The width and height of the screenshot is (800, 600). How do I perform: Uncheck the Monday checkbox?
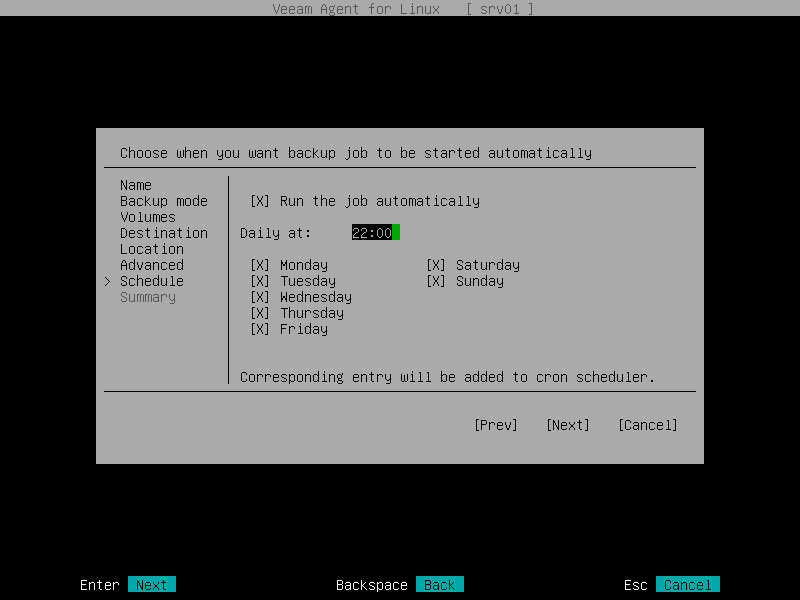point(260,265)
